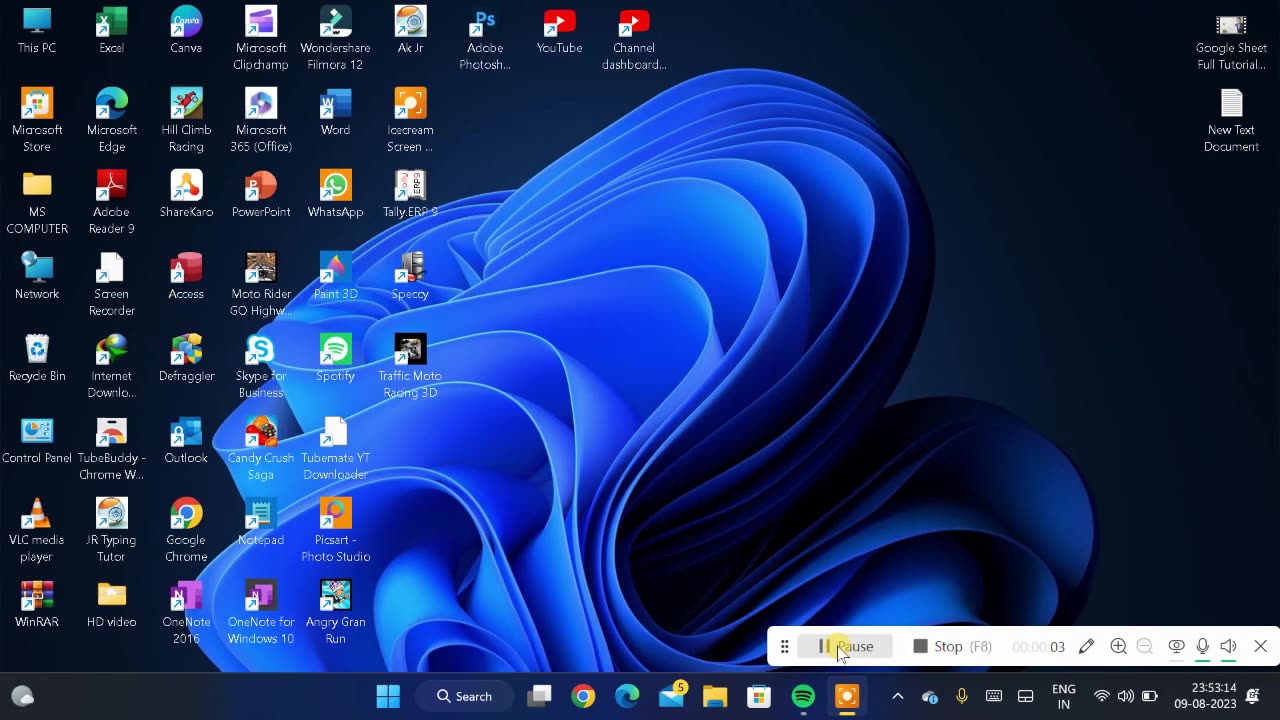Open the Microsoft Store desktop icon
This screenshot has width=1280, height=720.
point(37,121)
